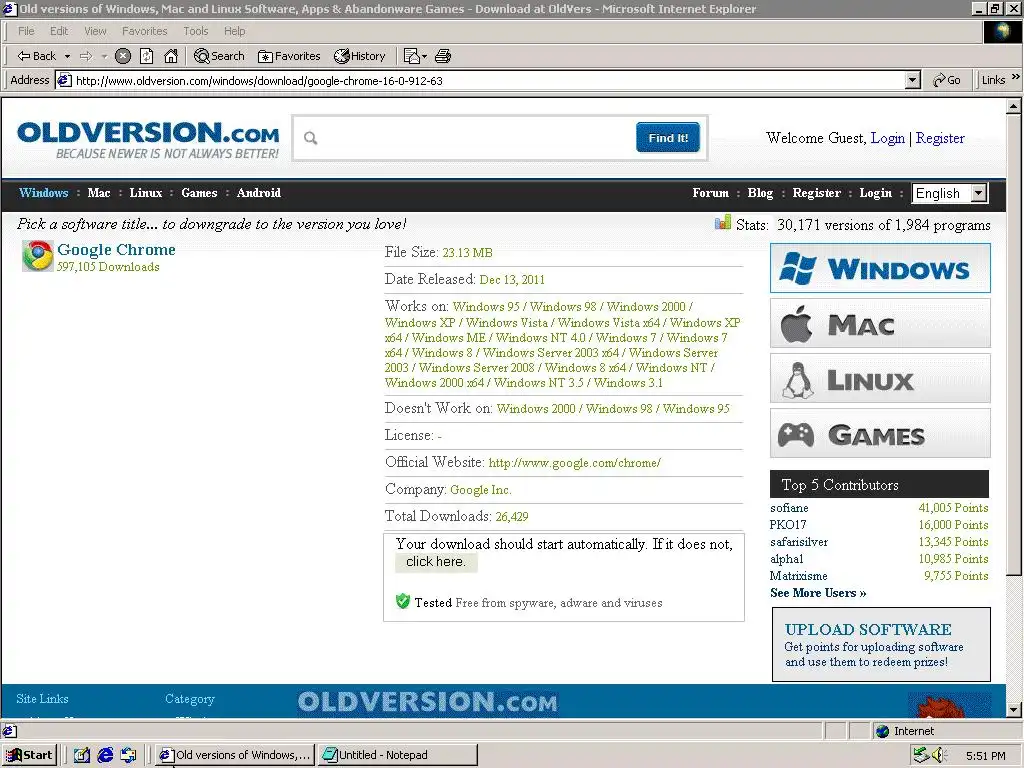The image size is (1024, 768).
Task: Open the Favorites menu
Action: point(144,31)
